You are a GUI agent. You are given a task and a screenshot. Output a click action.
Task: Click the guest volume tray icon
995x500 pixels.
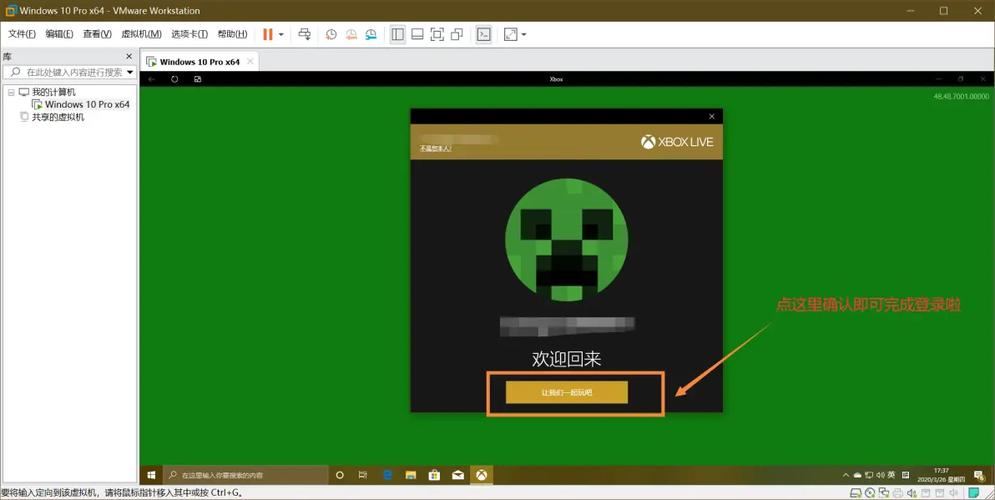[x=880, y=475]
